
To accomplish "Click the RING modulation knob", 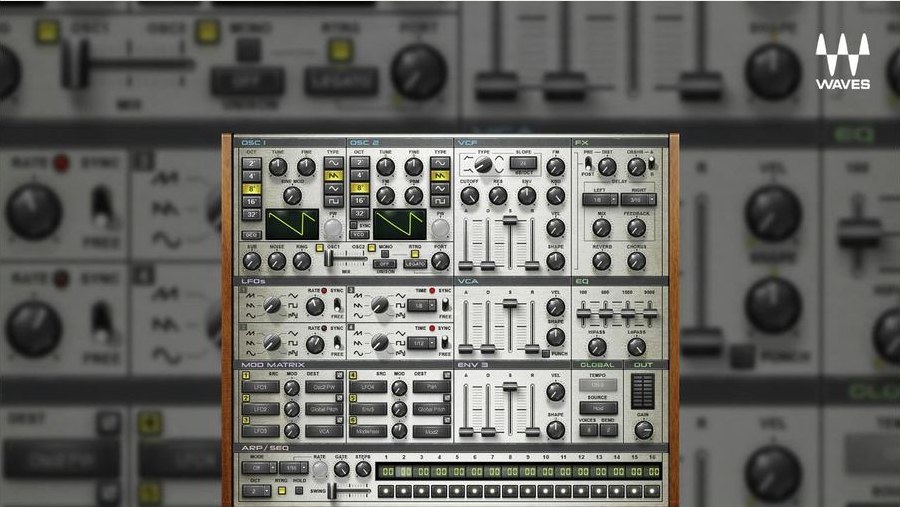I will (x=302, y=261).
